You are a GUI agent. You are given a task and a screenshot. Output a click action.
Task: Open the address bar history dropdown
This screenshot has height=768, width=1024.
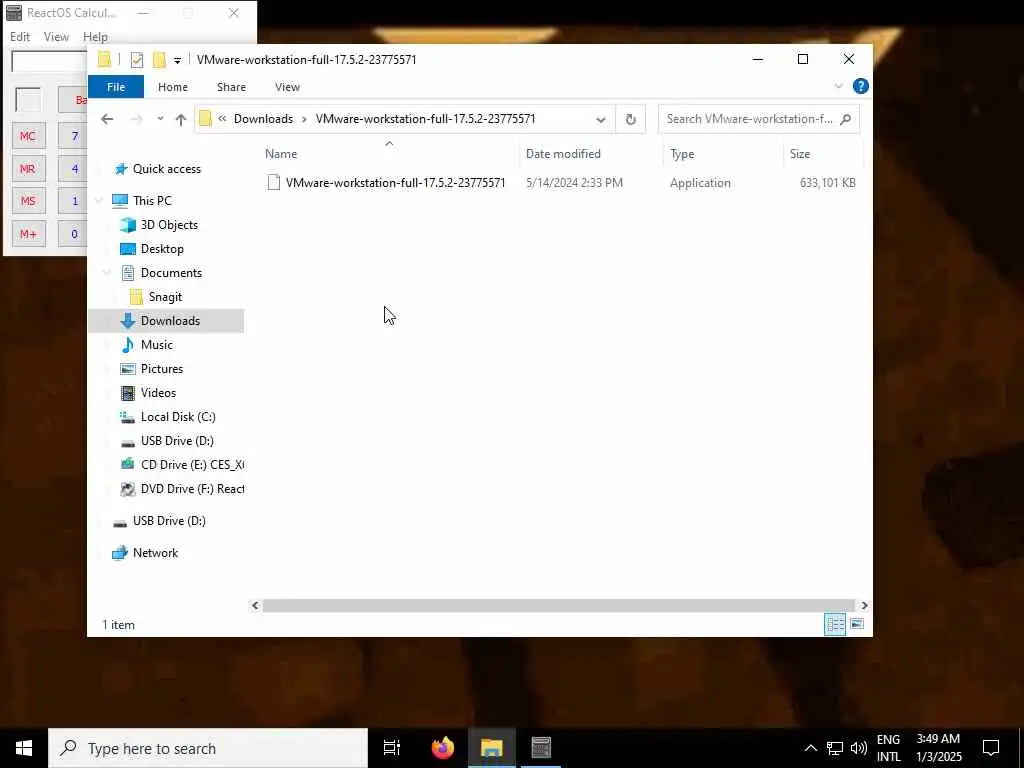point(601,119)
